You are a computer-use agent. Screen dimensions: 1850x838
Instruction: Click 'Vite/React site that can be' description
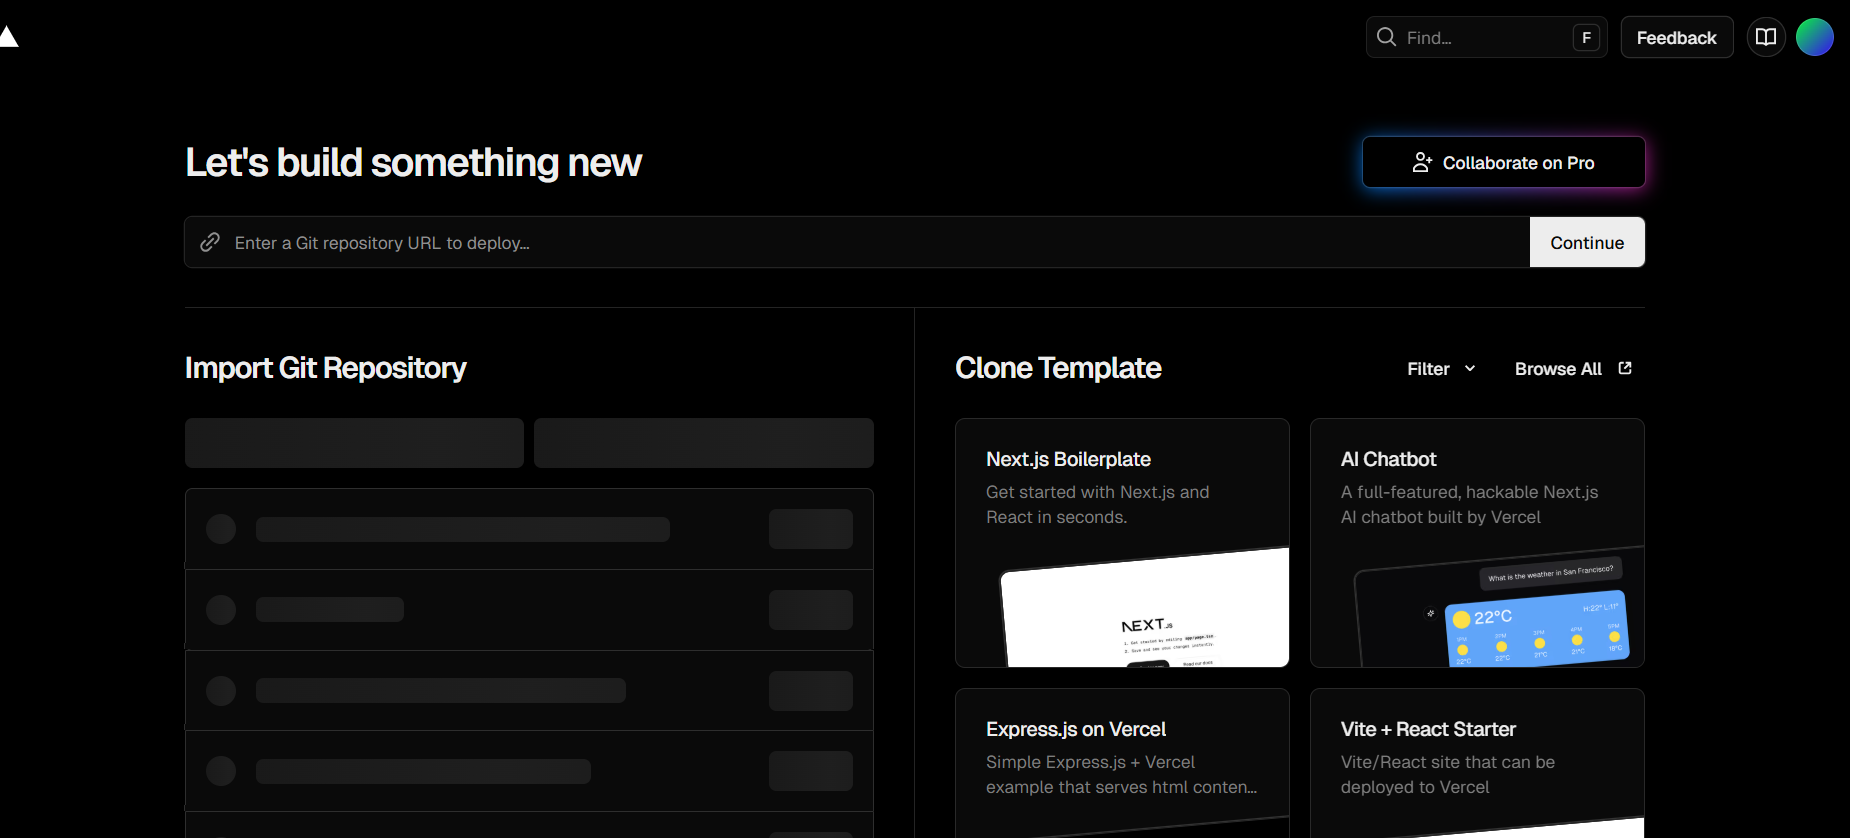1447,774
